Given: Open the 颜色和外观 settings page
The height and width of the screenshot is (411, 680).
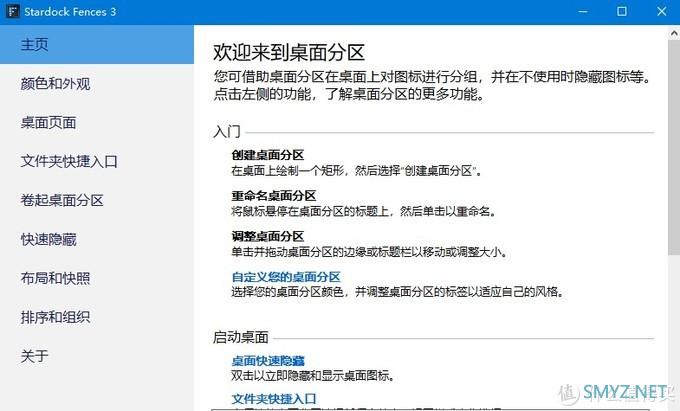Looking at the screenshot, I should tap(97, 84).
